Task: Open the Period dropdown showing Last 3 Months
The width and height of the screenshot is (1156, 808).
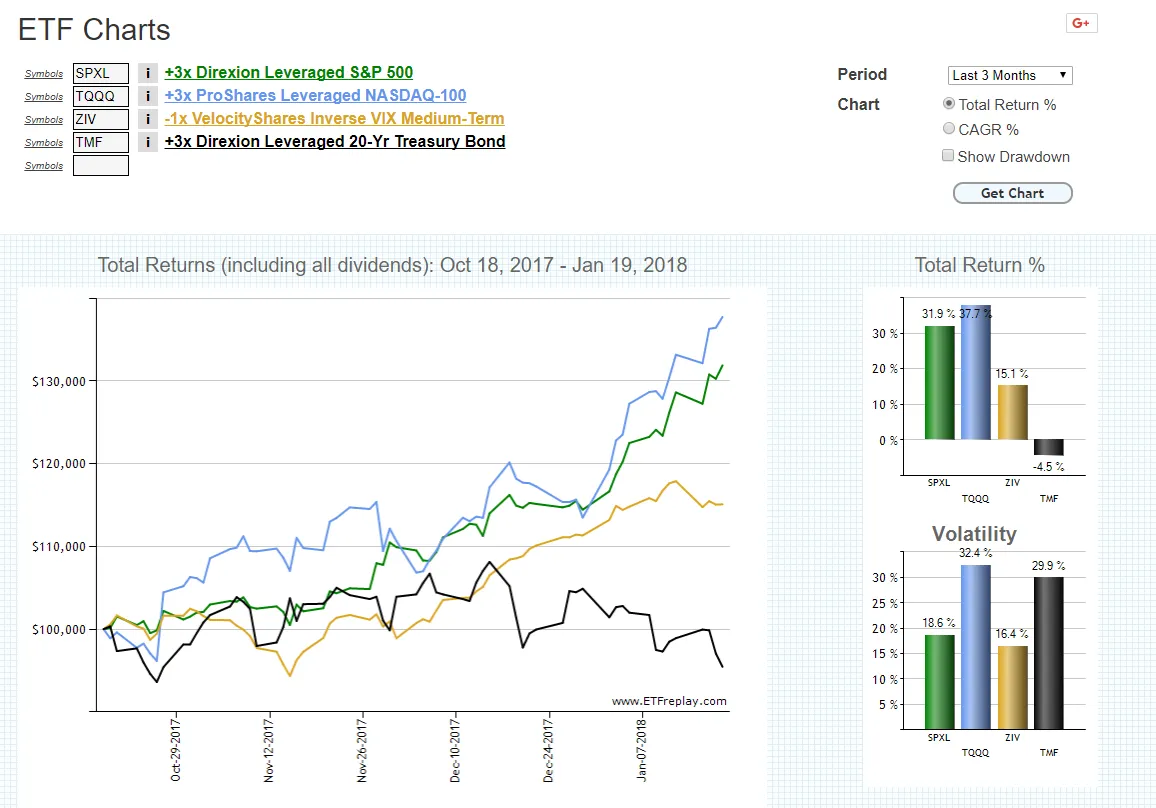Action: [1009, 75]
